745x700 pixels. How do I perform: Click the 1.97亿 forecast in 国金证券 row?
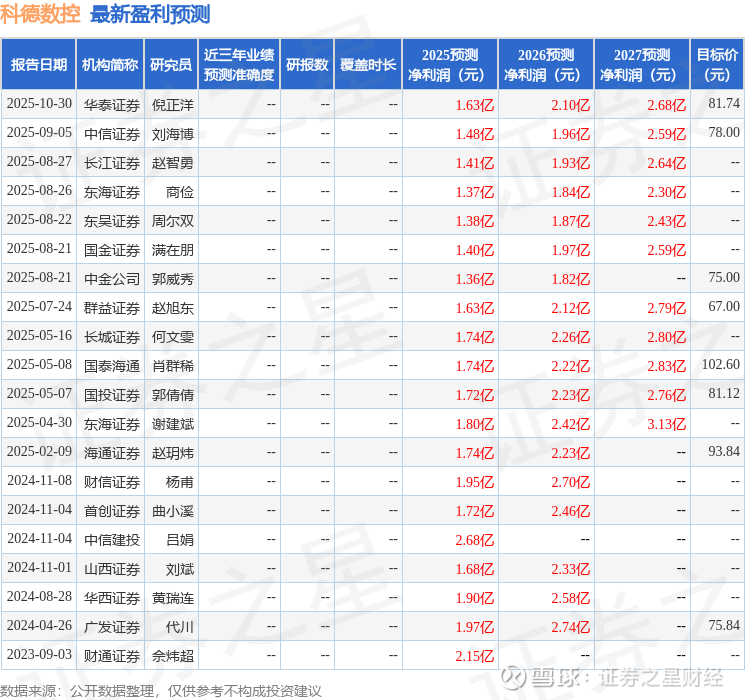click(x=570, y=250)
